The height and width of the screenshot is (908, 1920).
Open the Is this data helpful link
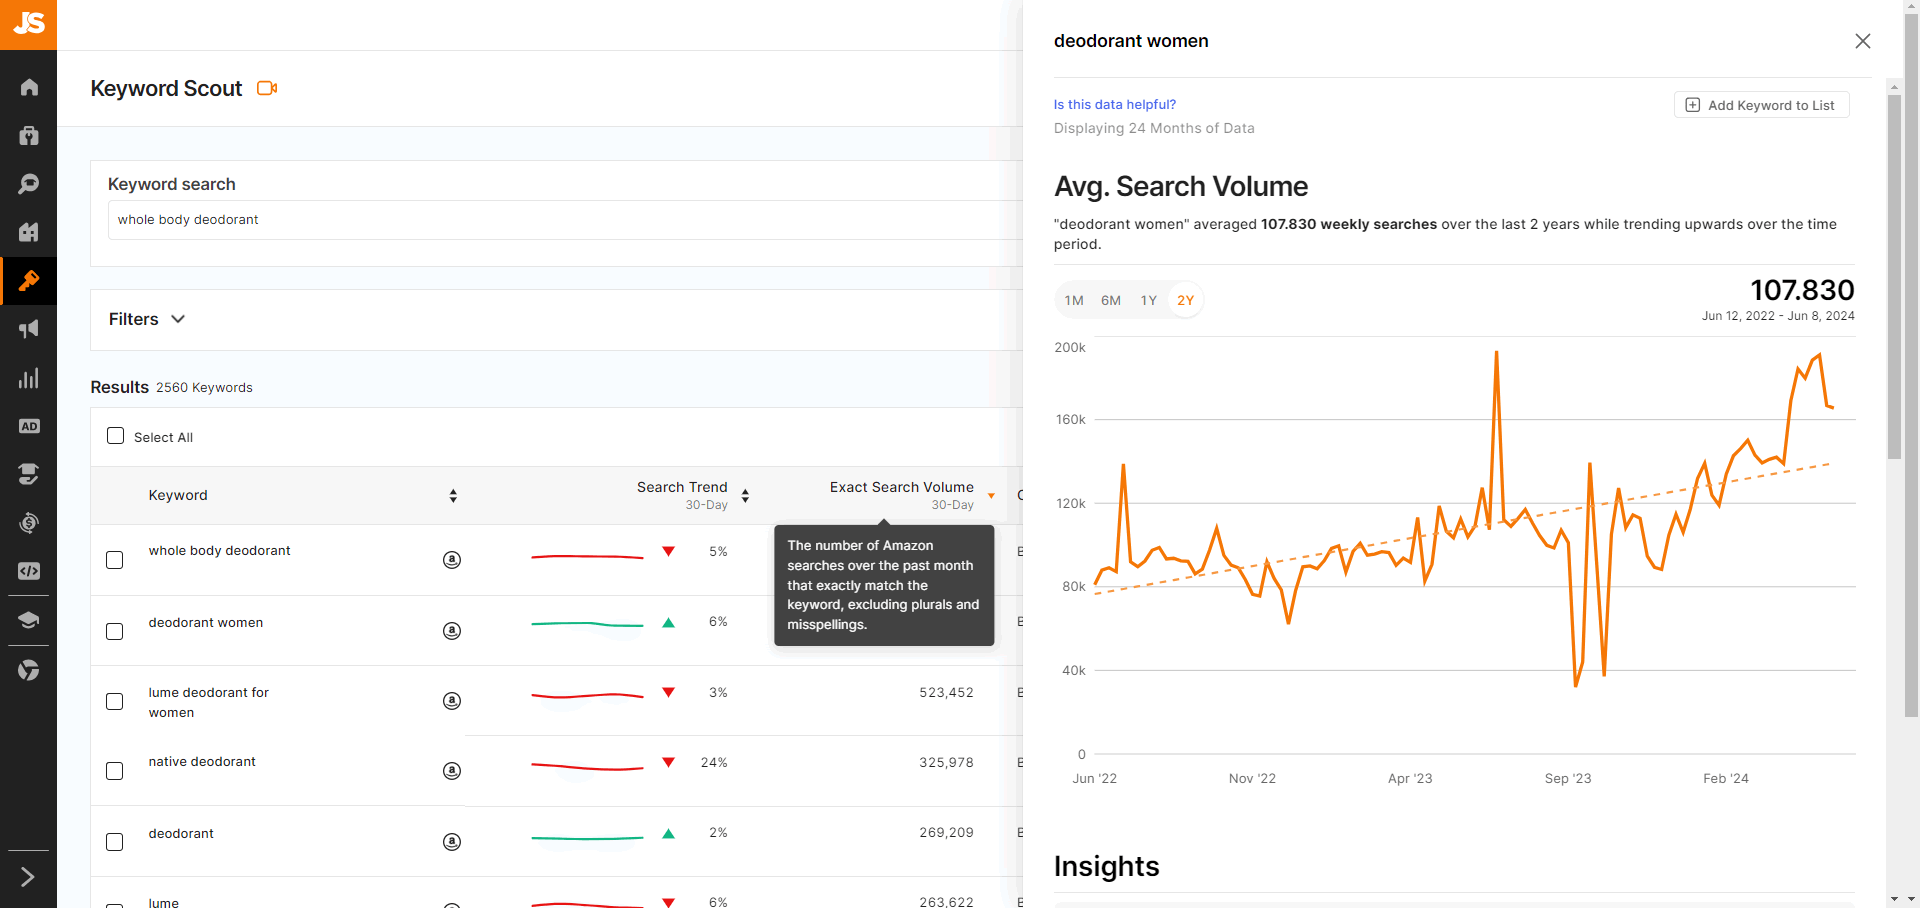click(1114, 104)
